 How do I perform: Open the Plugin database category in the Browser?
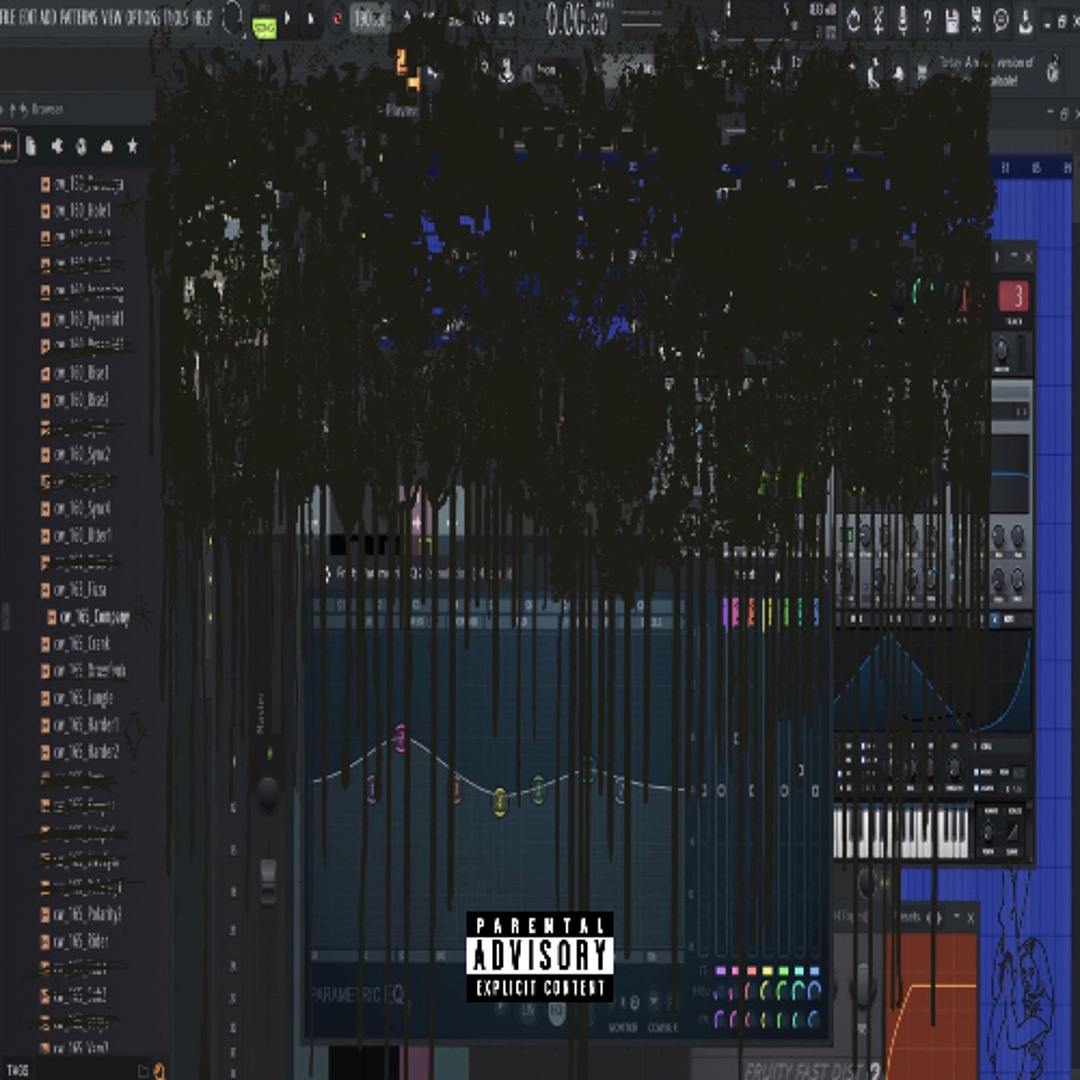(57, 146)
